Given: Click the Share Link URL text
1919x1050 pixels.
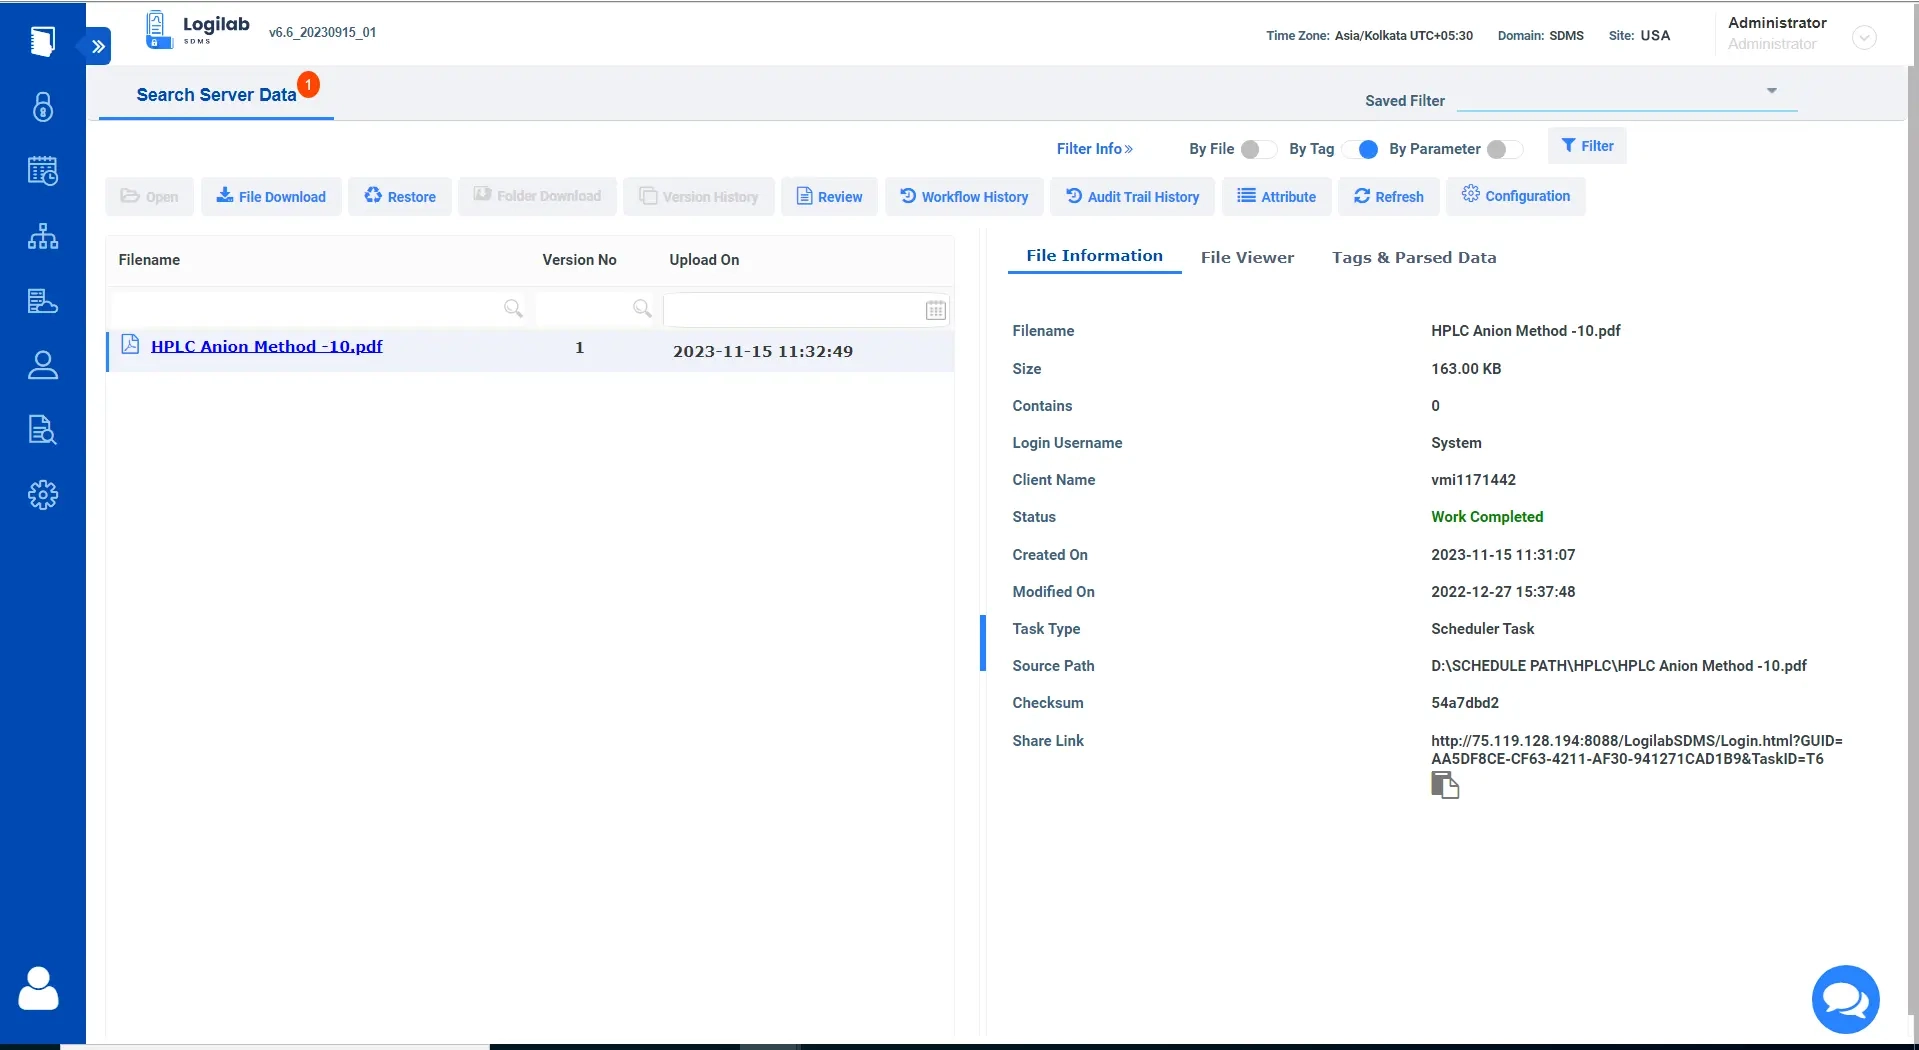Looking at the screenshot, I should tap(1637, 750).
